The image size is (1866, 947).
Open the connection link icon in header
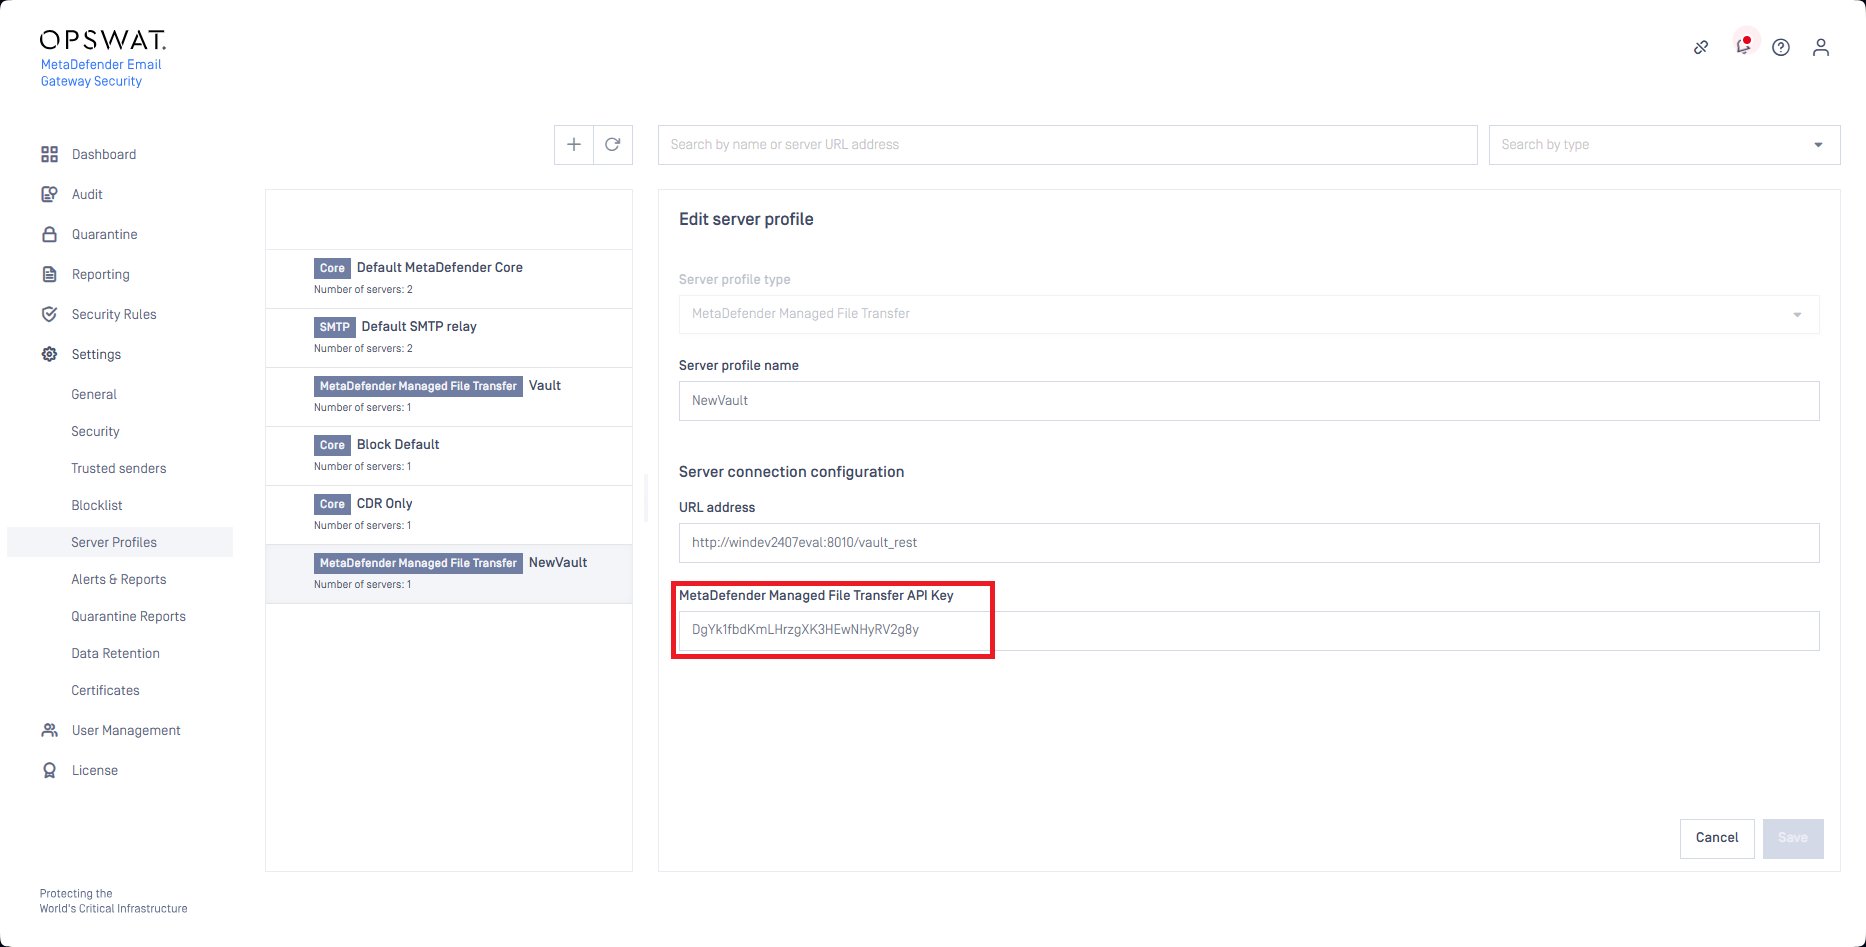[x=1701, y=47]
